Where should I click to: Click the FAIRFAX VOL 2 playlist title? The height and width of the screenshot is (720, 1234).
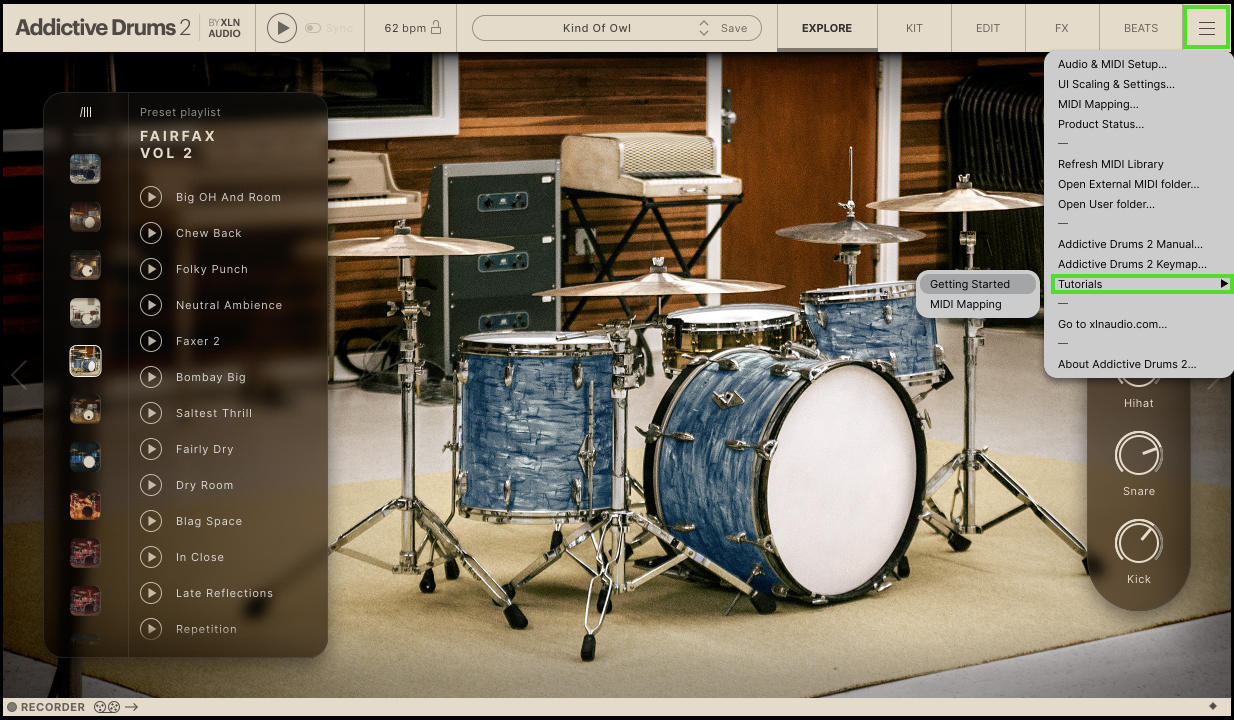coord(178,145)
